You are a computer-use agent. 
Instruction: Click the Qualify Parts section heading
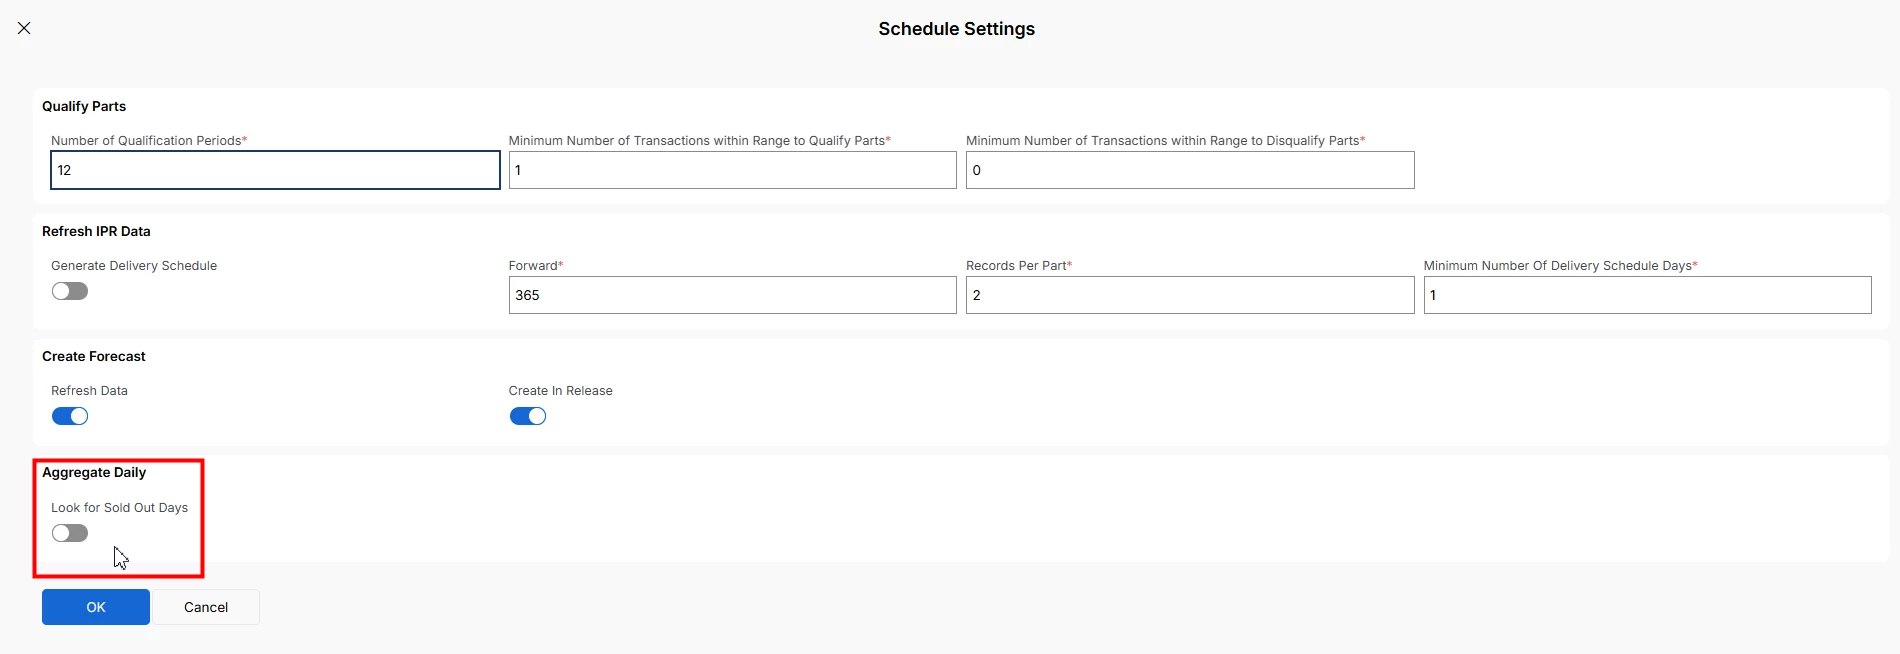(x=84, y=106)
